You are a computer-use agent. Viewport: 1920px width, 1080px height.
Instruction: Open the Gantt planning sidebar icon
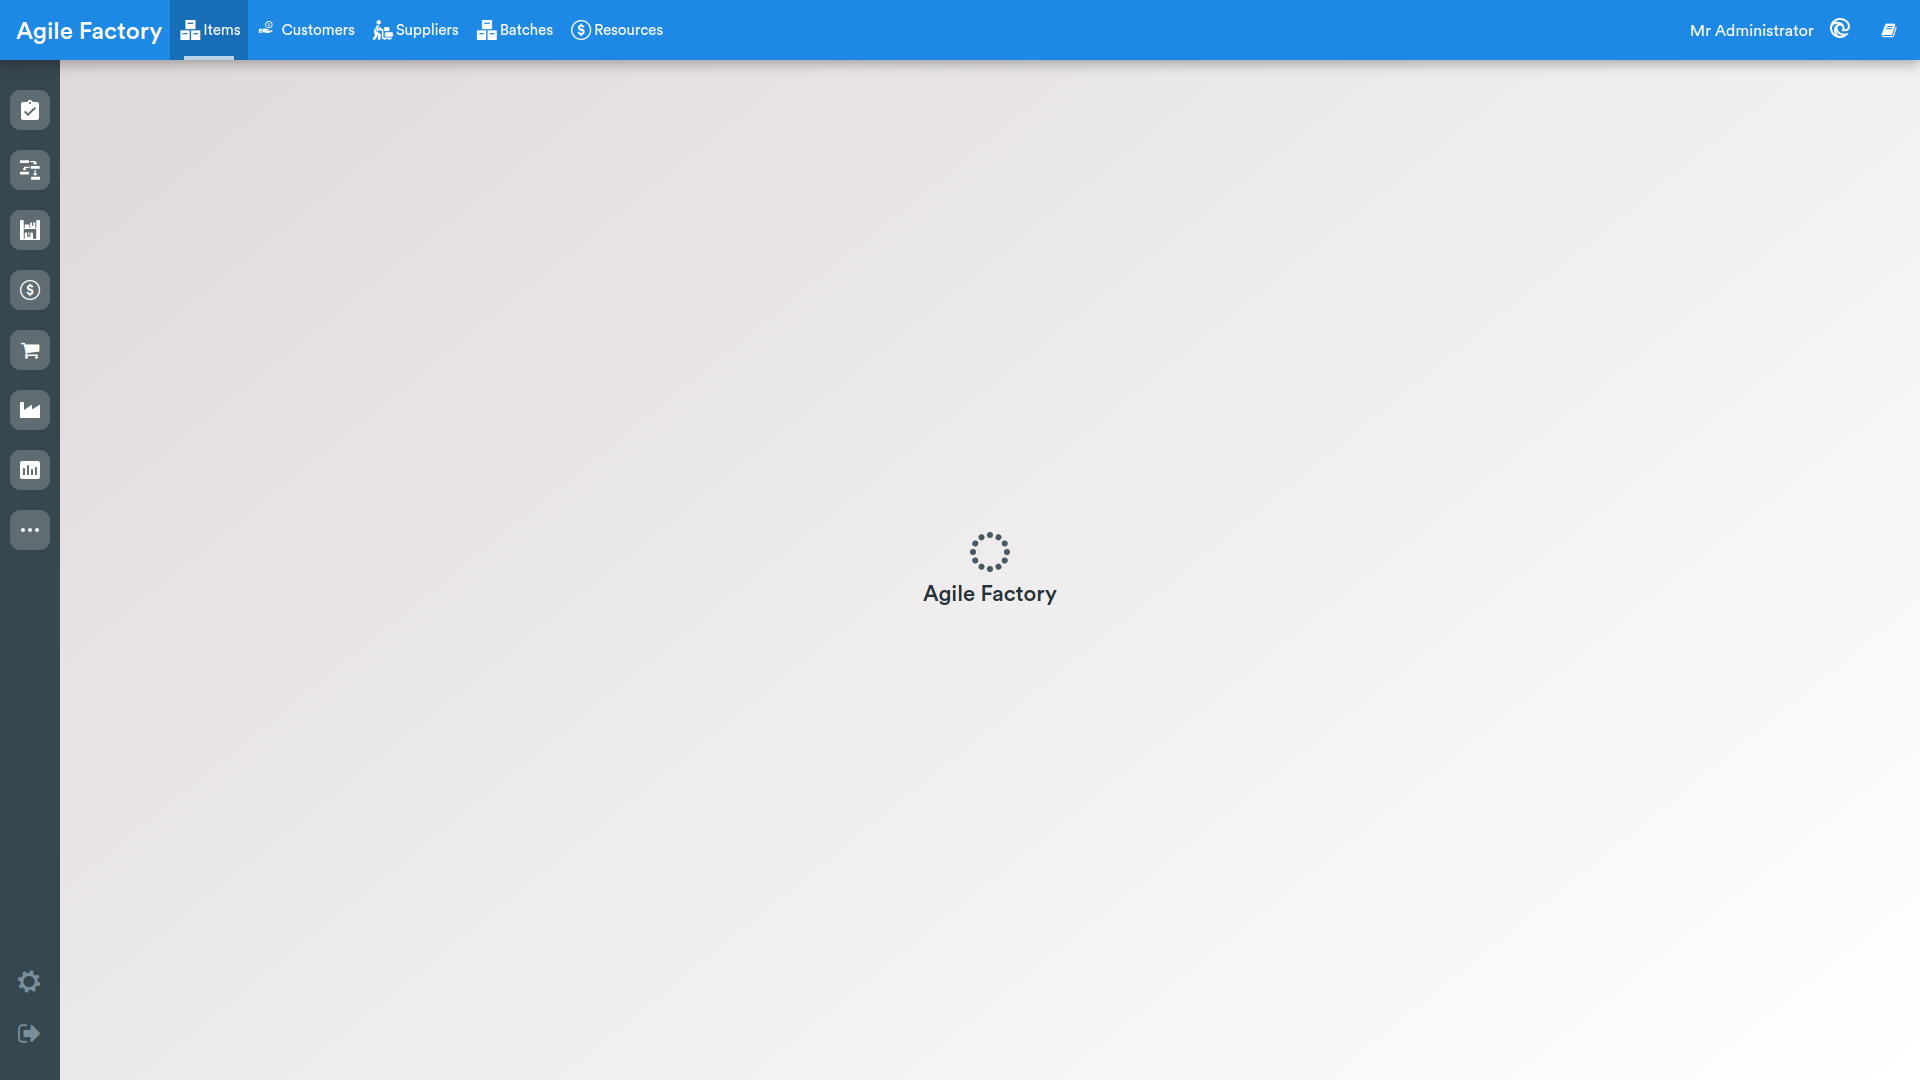click(x=30, y=170)
